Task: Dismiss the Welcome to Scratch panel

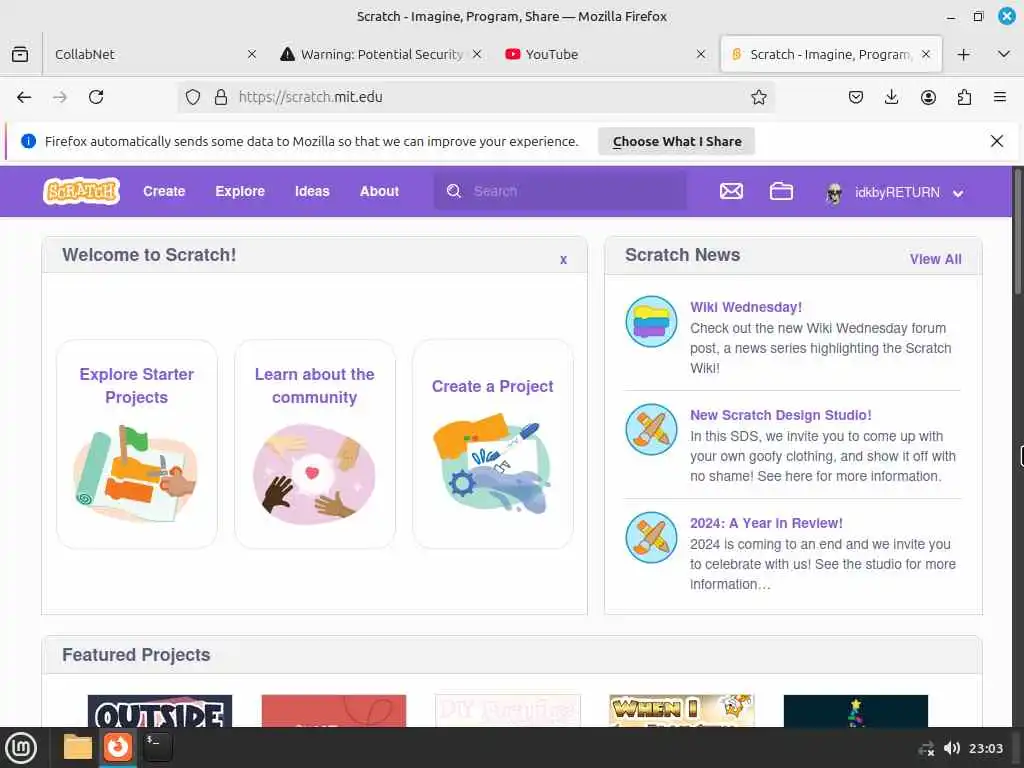Action: (x=563, y=260)
